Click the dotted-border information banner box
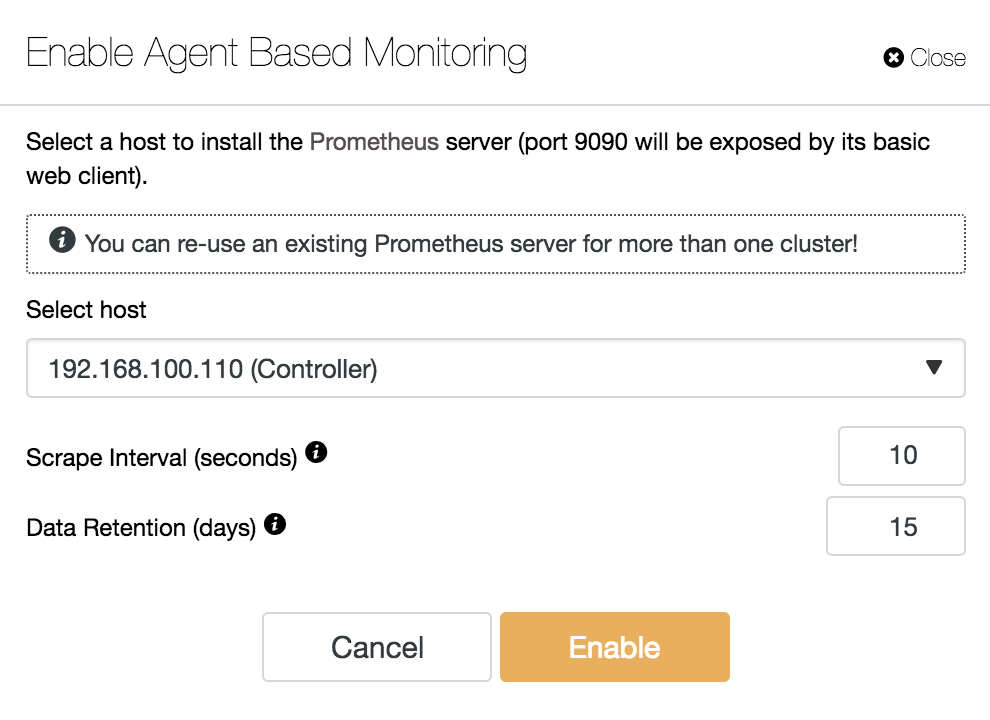This screenshot has height=720, width=990. [x=496, y=244]
